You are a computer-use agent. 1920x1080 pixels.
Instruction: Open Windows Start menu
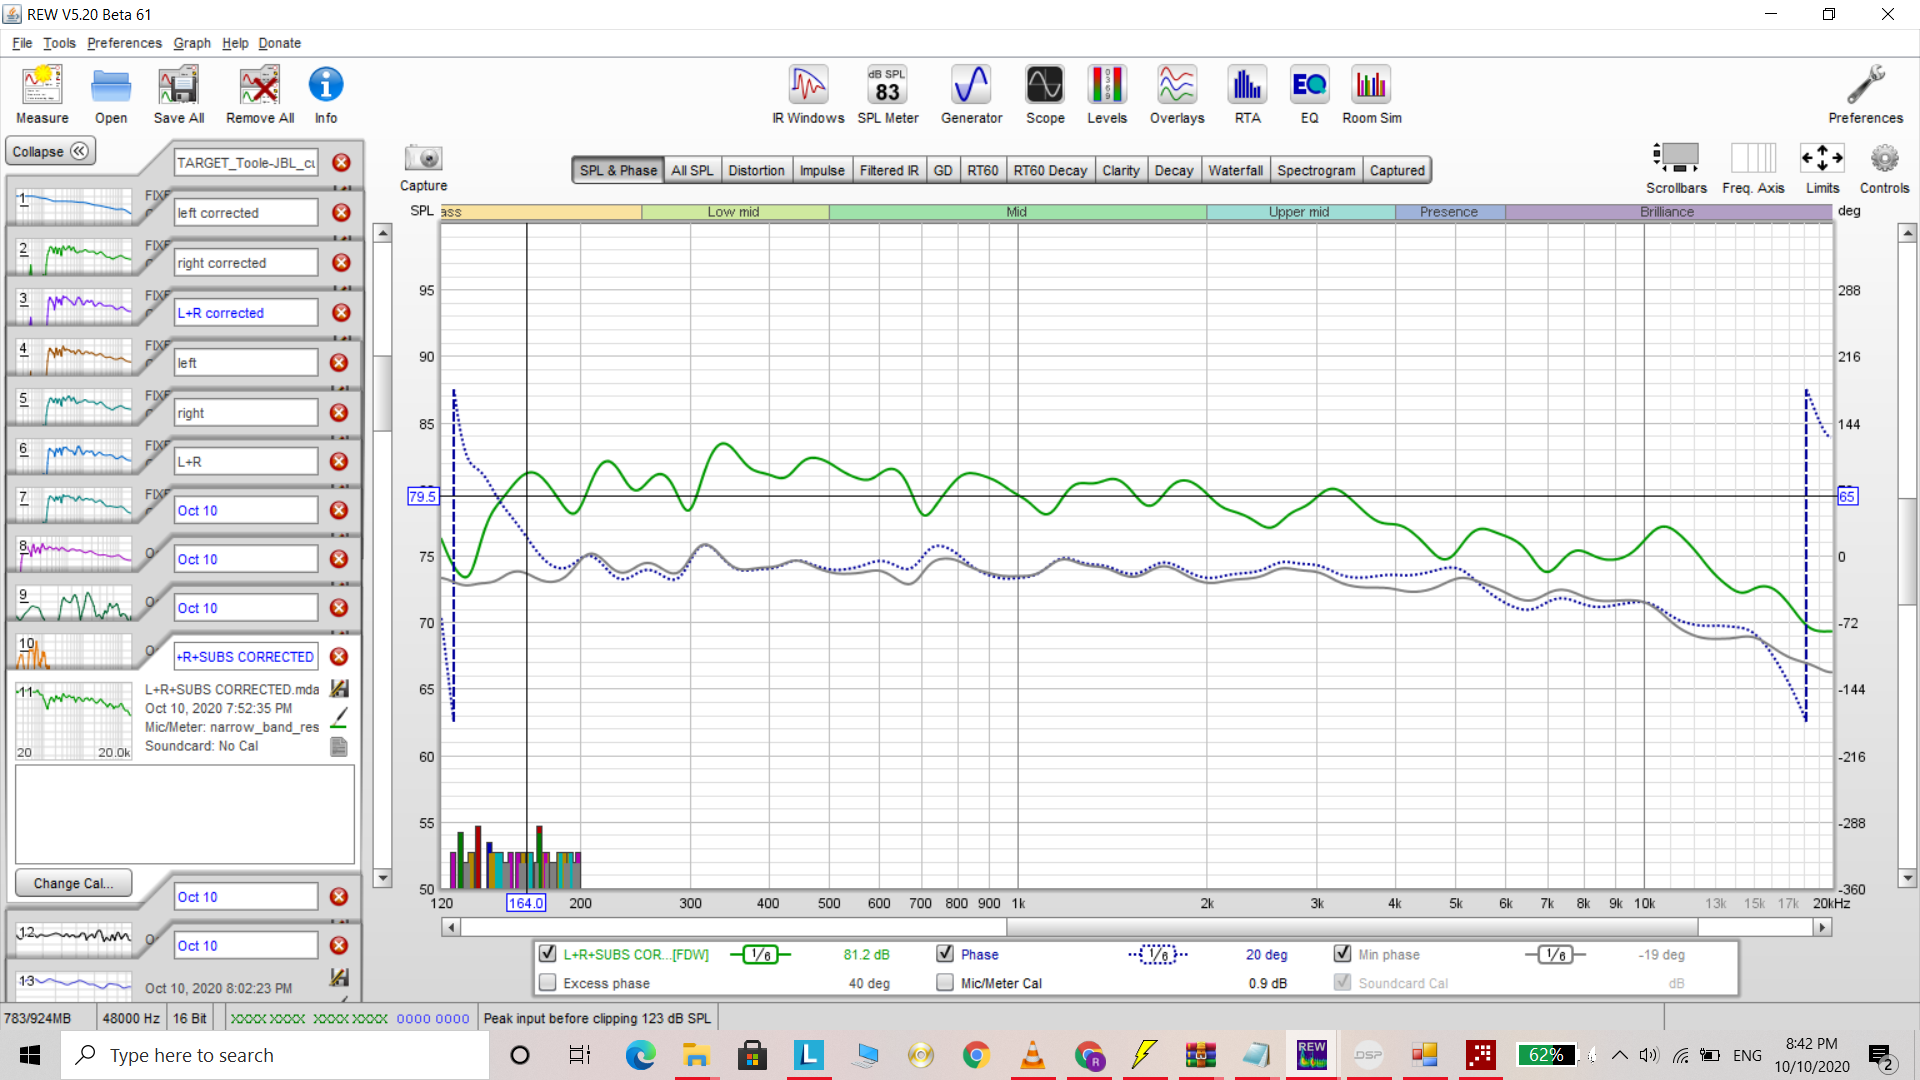30,1055
